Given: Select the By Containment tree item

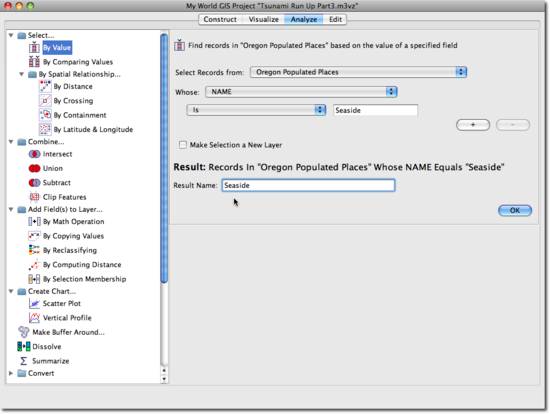Looking at the screenshot, I should (80, 115).
